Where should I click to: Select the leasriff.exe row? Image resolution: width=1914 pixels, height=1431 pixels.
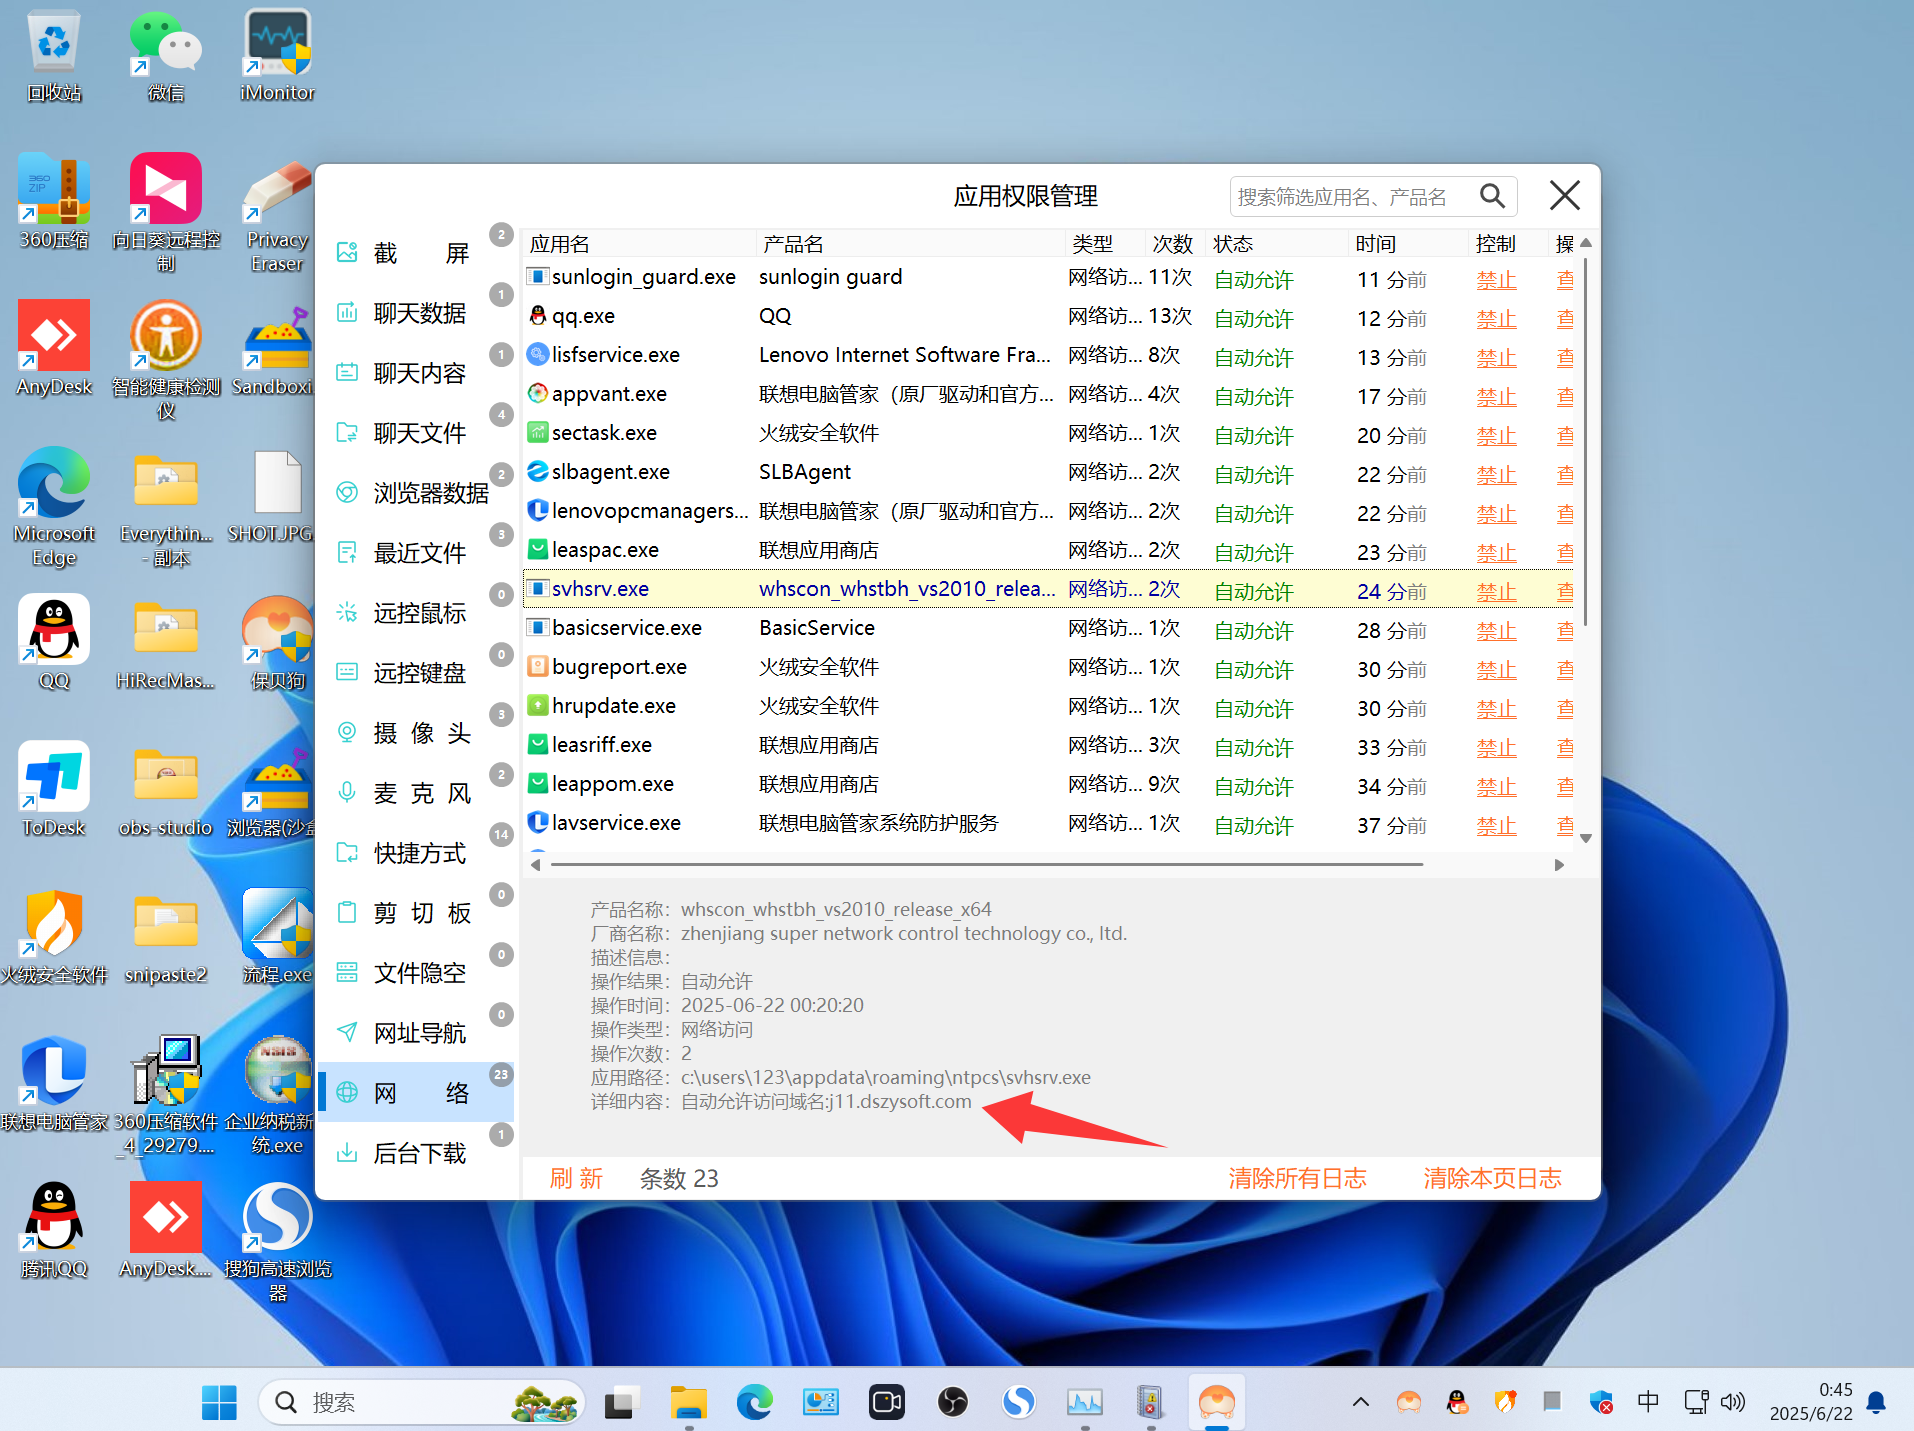[1048, 745]
